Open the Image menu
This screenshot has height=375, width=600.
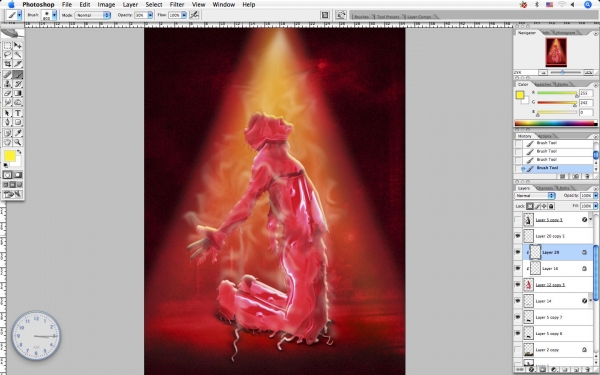(x=106, y=5)
